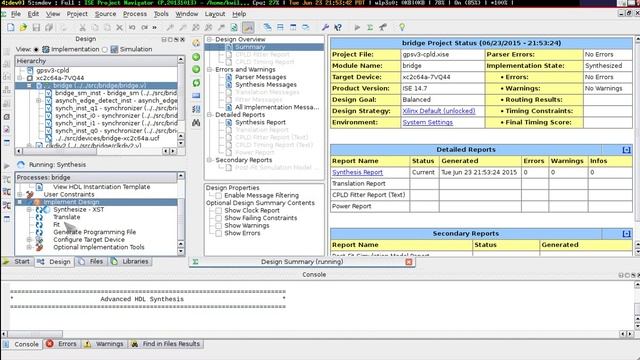The image size is (640, 360).
Task: Click the wrench tool icon in toolbar
Action: click(325, 27)
